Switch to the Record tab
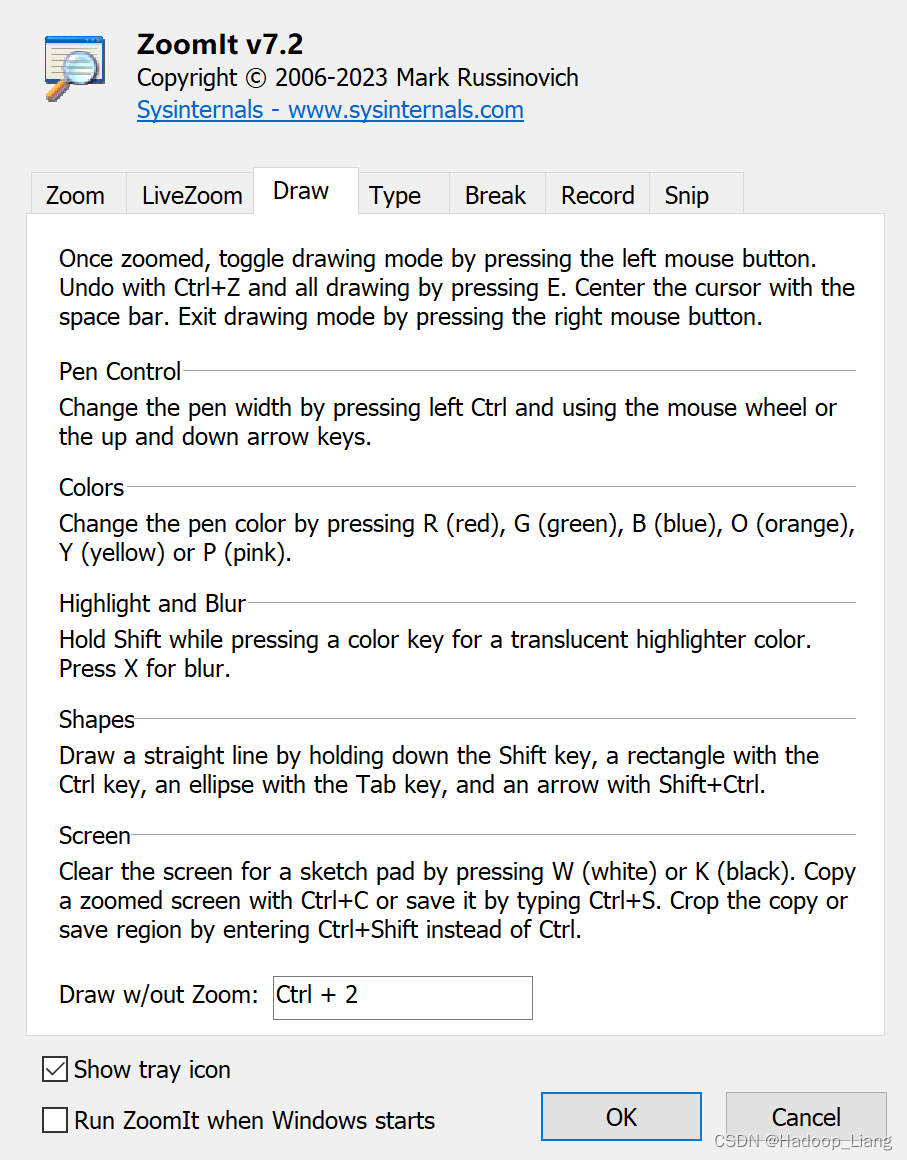907x1160 pixels. point(596,197)
